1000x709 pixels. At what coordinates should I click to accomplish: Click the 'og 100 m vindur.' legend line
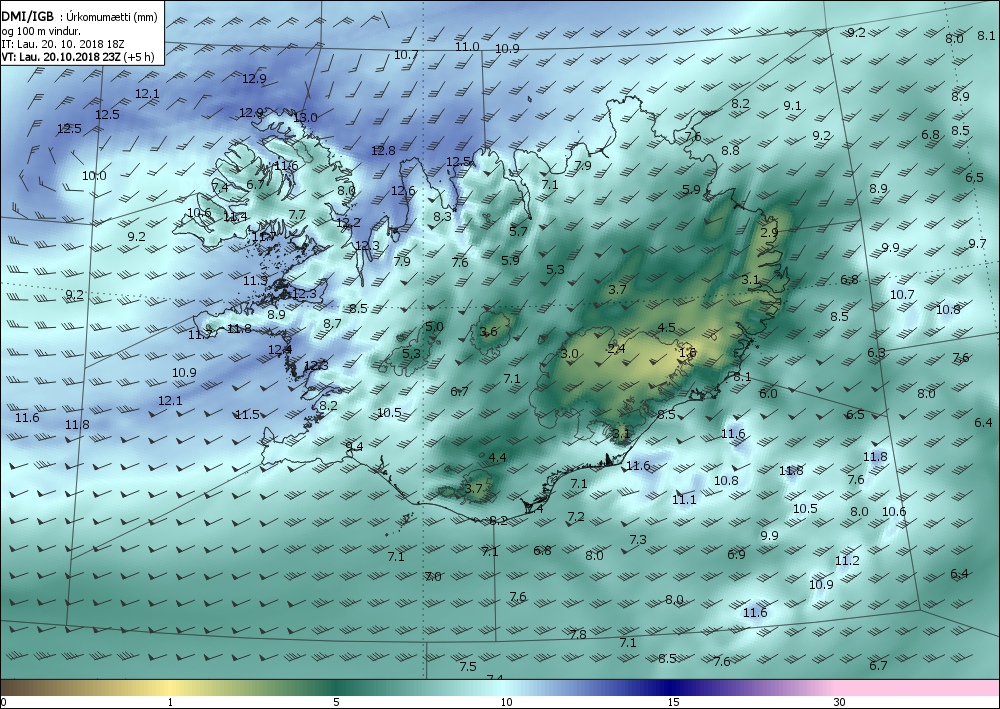pos(40,31)
